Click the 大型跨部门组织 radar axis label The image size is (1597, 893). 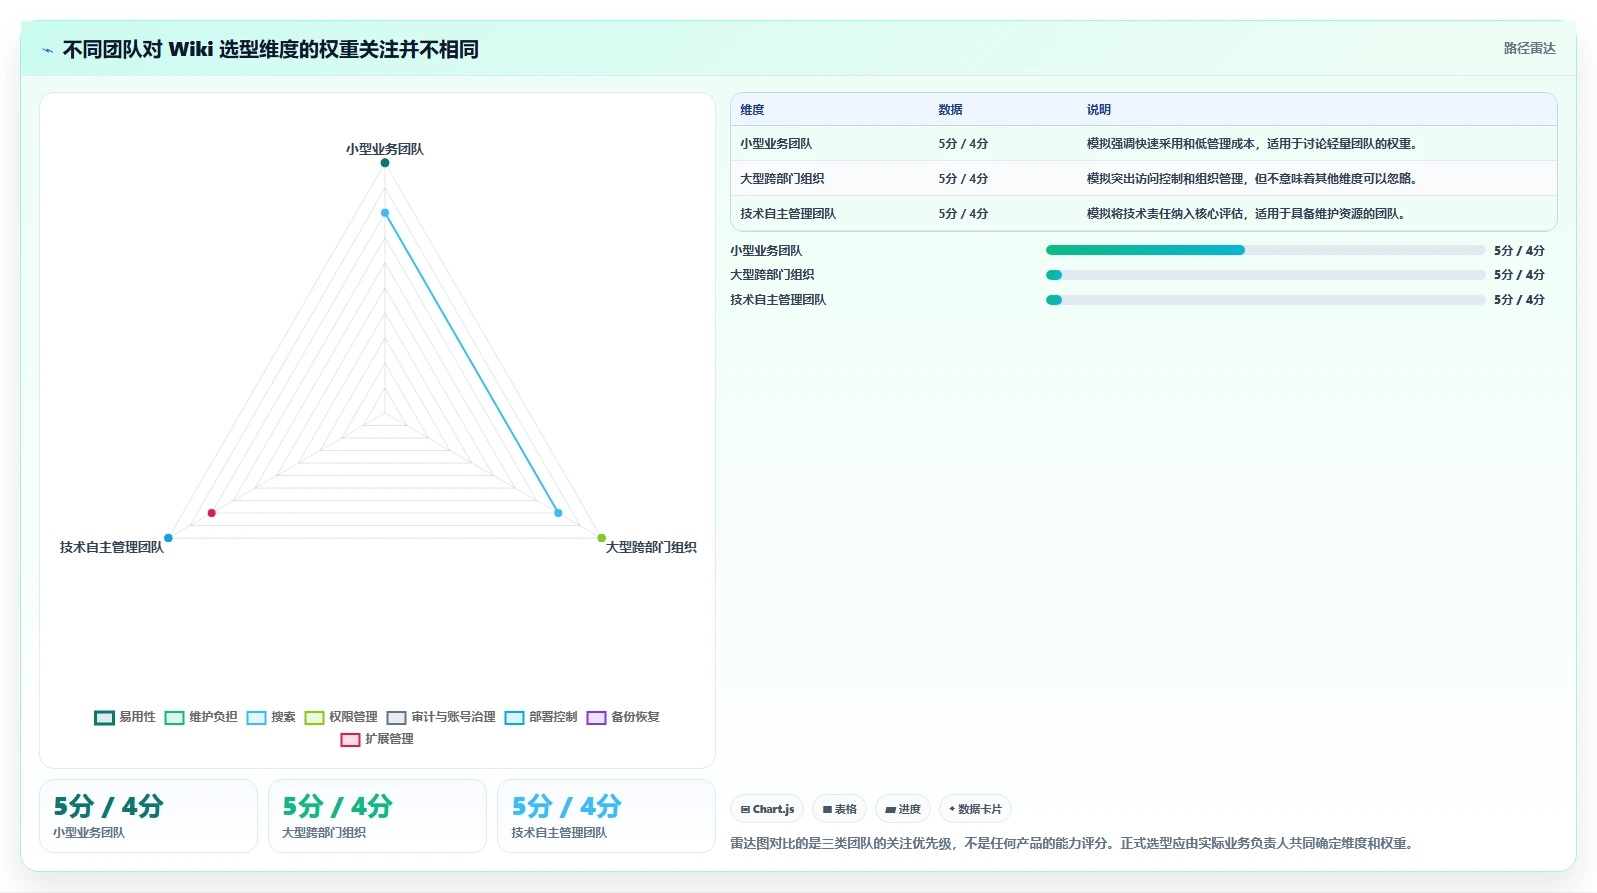tap(651, 547)
